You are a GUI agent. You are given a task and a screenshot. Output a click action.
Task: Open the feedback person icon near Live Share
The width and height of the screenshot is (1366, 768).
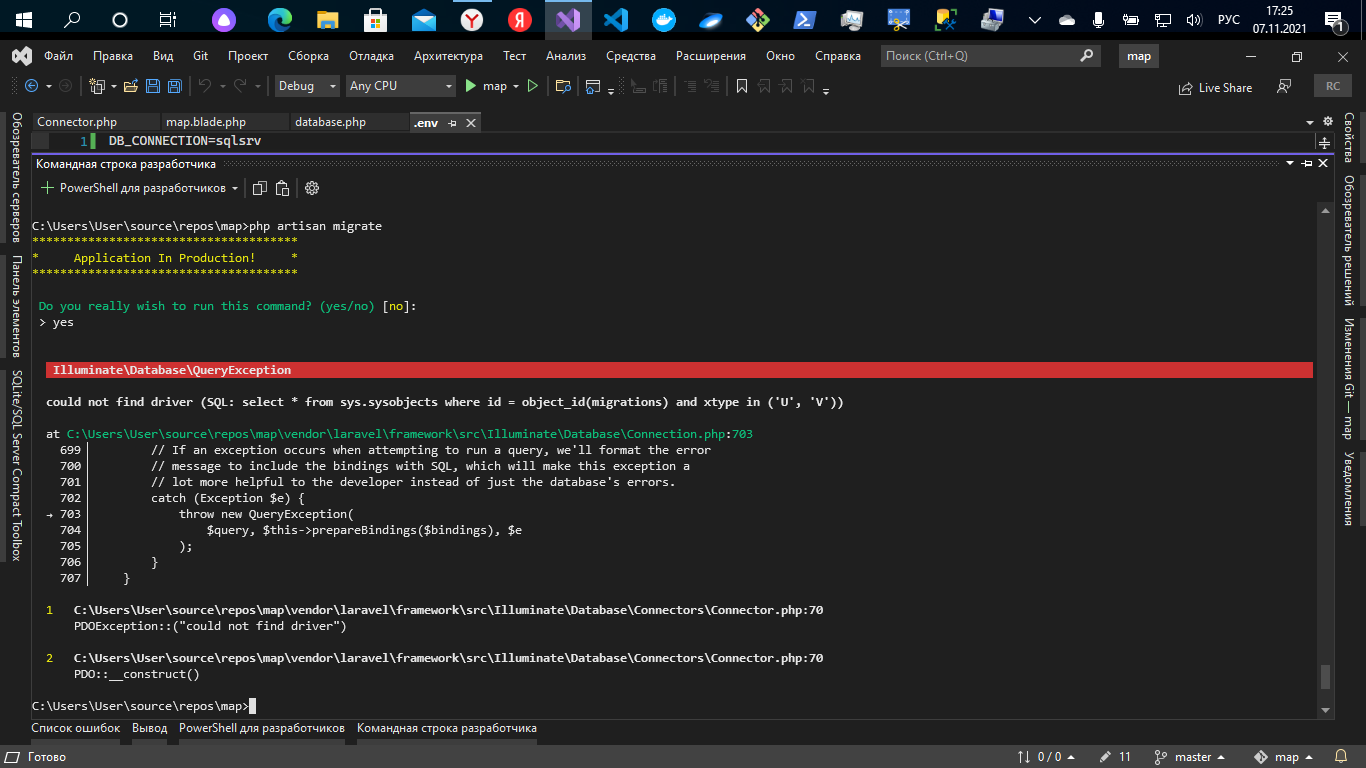(x=1284, y=87)
